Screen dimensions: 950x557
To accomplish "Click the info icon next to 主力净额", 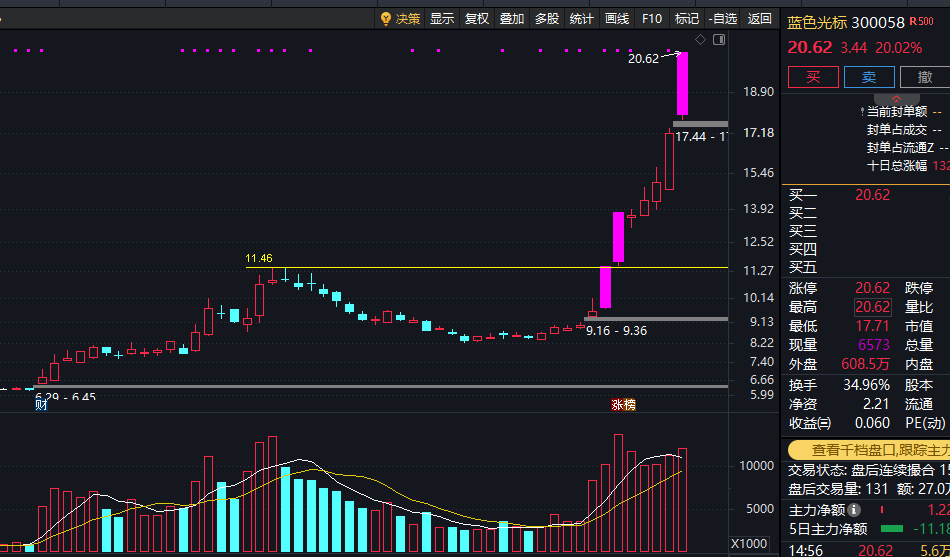I will [x=854, y=510].
